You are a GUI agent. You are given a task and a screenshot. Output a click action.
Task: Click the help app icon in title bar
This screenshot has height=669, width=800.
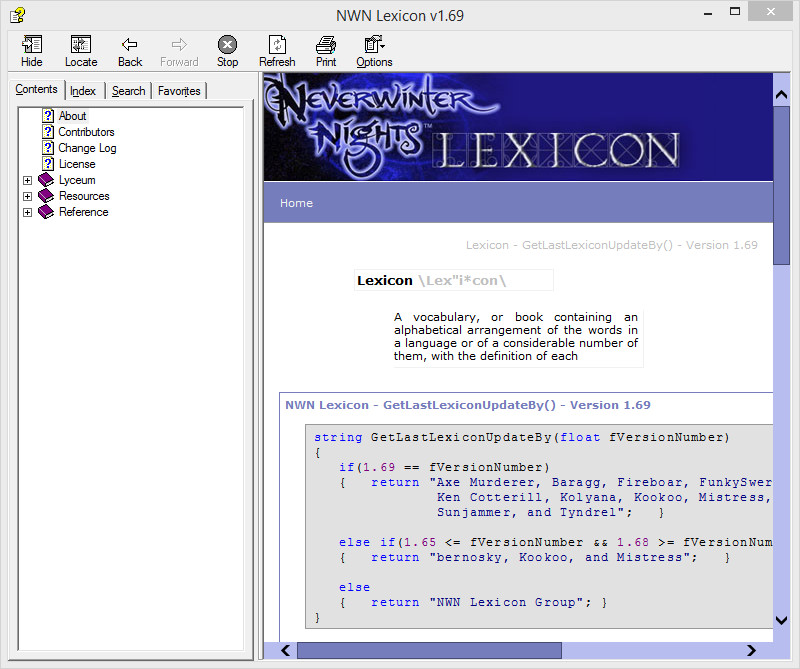17,15
